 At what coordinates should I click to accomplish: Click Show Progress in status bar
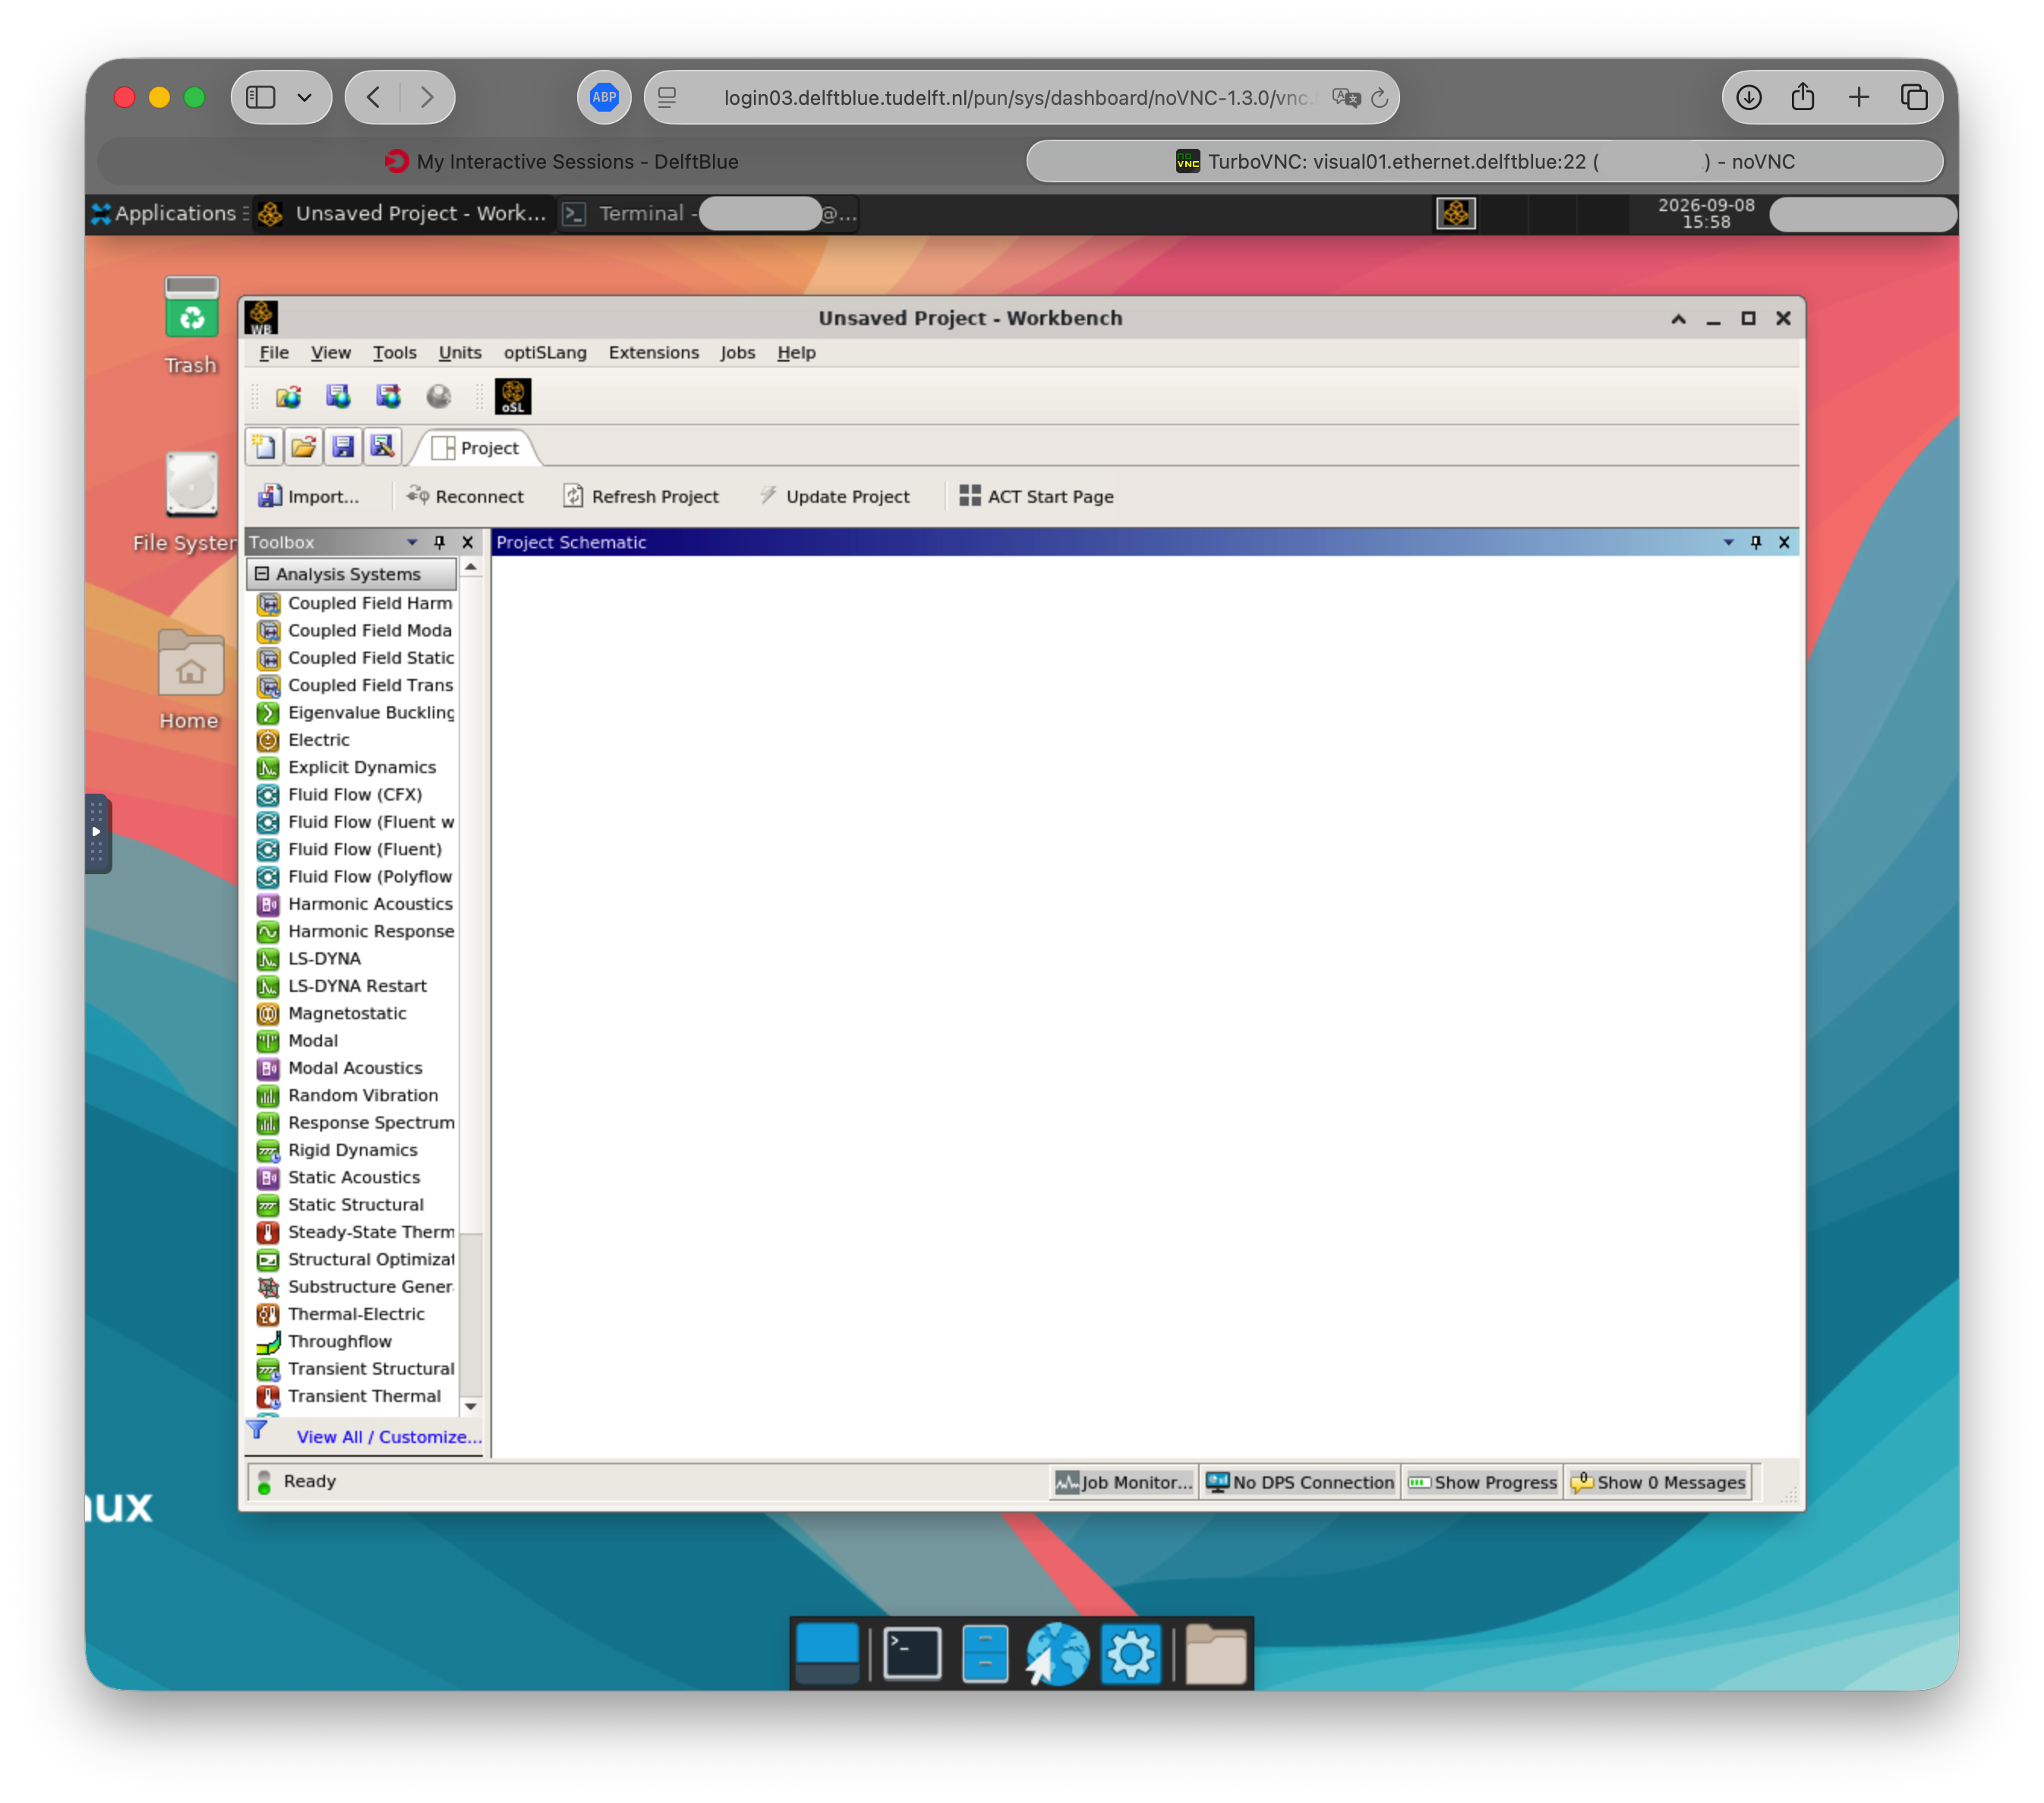[1483, 1483]
